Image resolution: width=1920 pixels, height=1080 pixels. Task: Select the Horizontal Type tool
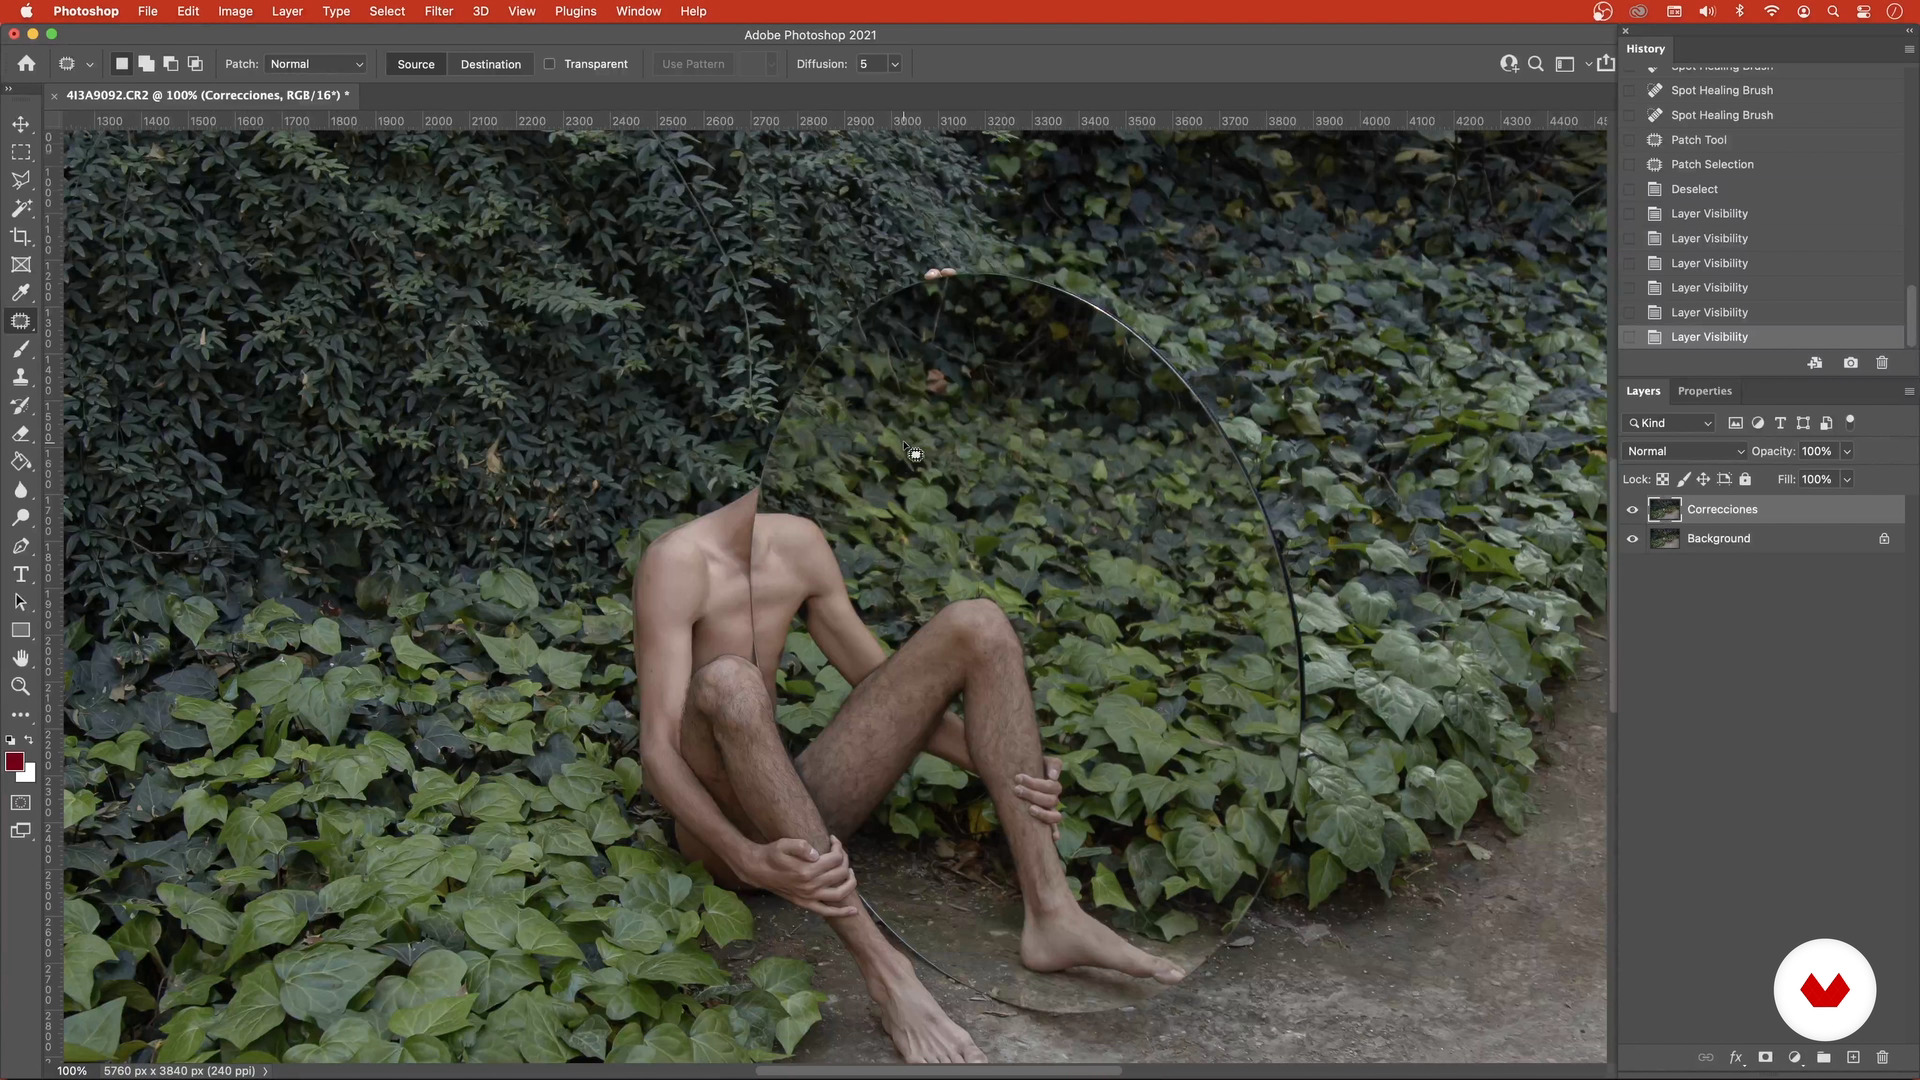point(20,574)
